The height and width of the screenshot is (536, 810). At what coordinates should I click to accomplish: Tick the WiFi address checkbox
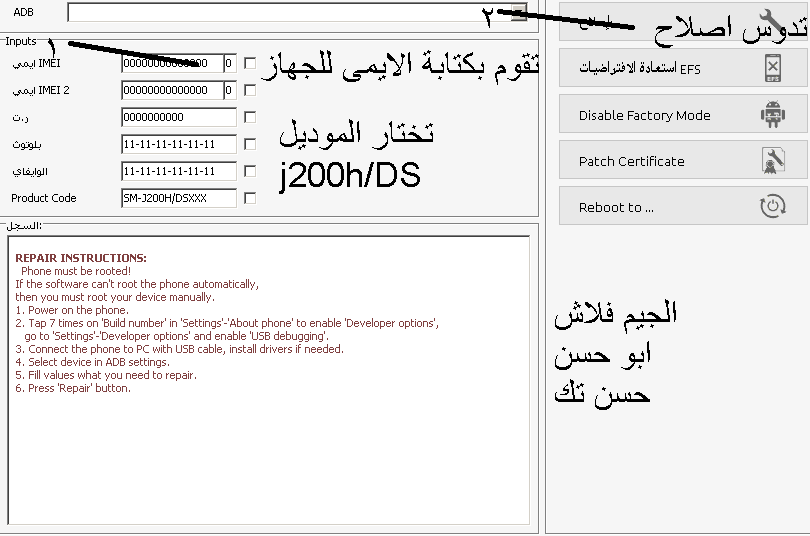pyautogui.click(x=250, y=171)
